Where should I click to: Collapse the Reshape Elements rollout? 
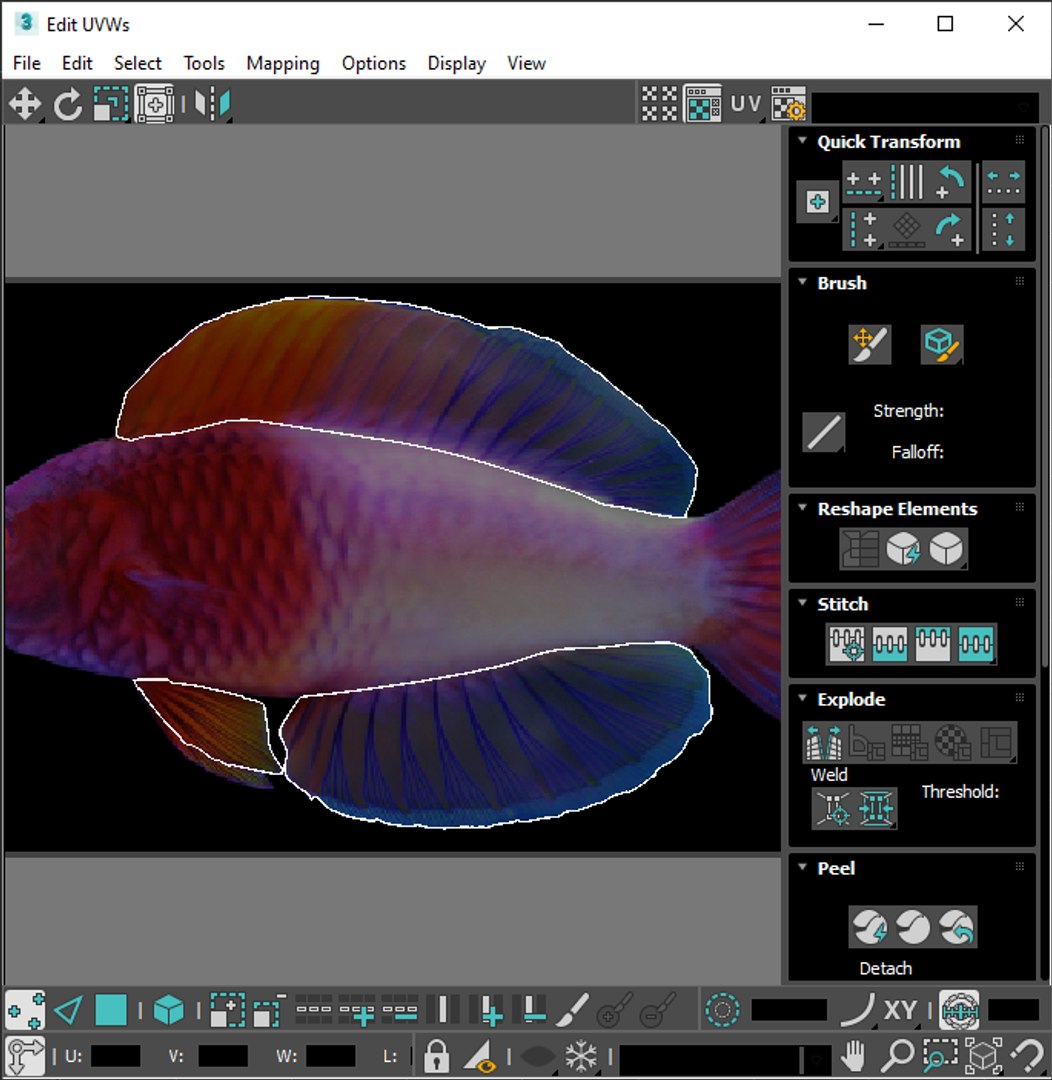802,508
